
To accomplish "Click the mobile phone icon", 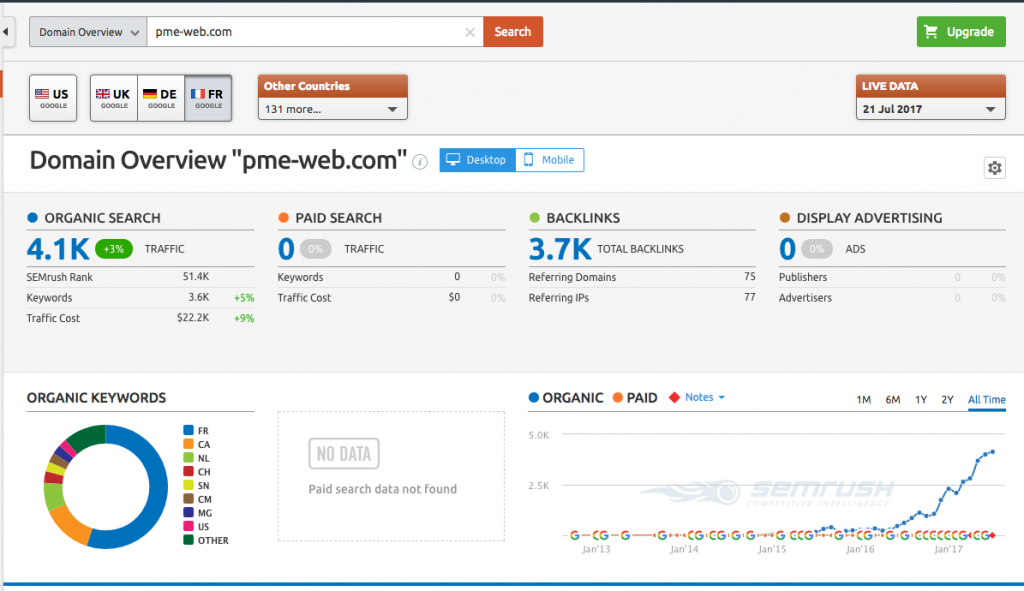I will 528,159.
